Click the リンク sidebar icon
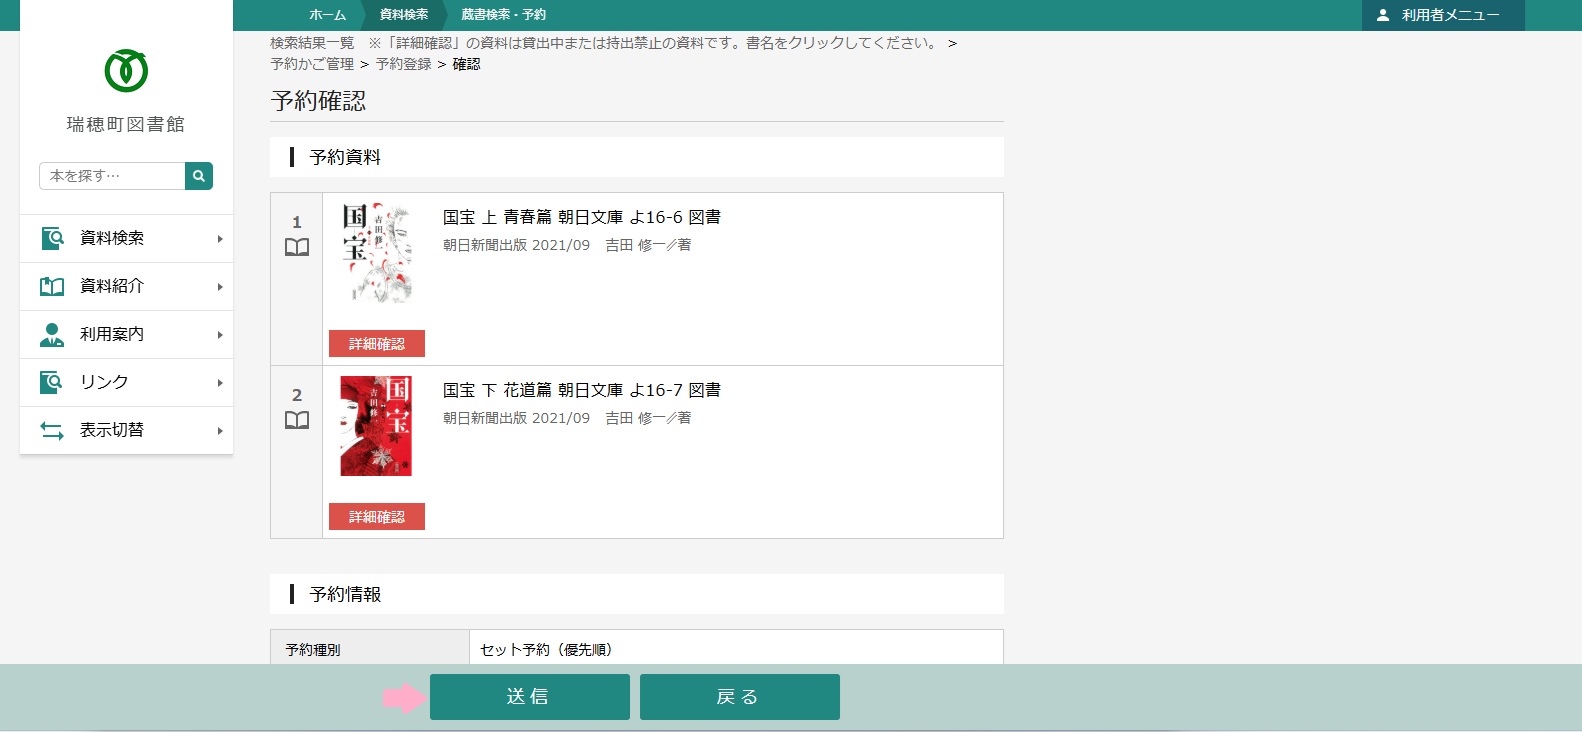Image resolution: width=1582 pixels, height=732 pixels. point(52,382)
